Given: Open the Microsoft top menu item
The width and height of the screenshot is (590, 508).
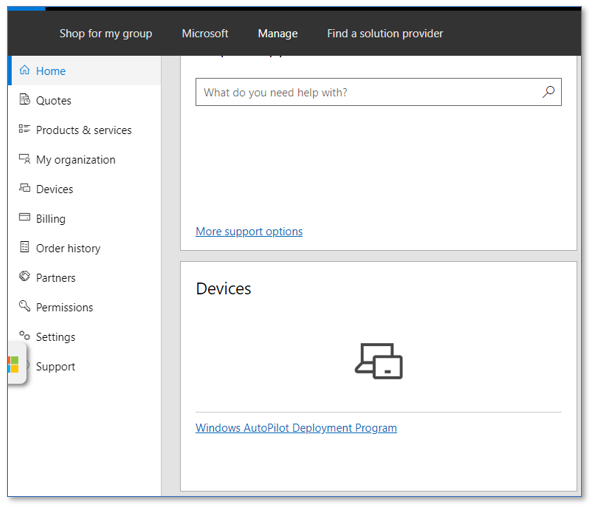Looking at the screenshot, I should [x=205, y=33].
